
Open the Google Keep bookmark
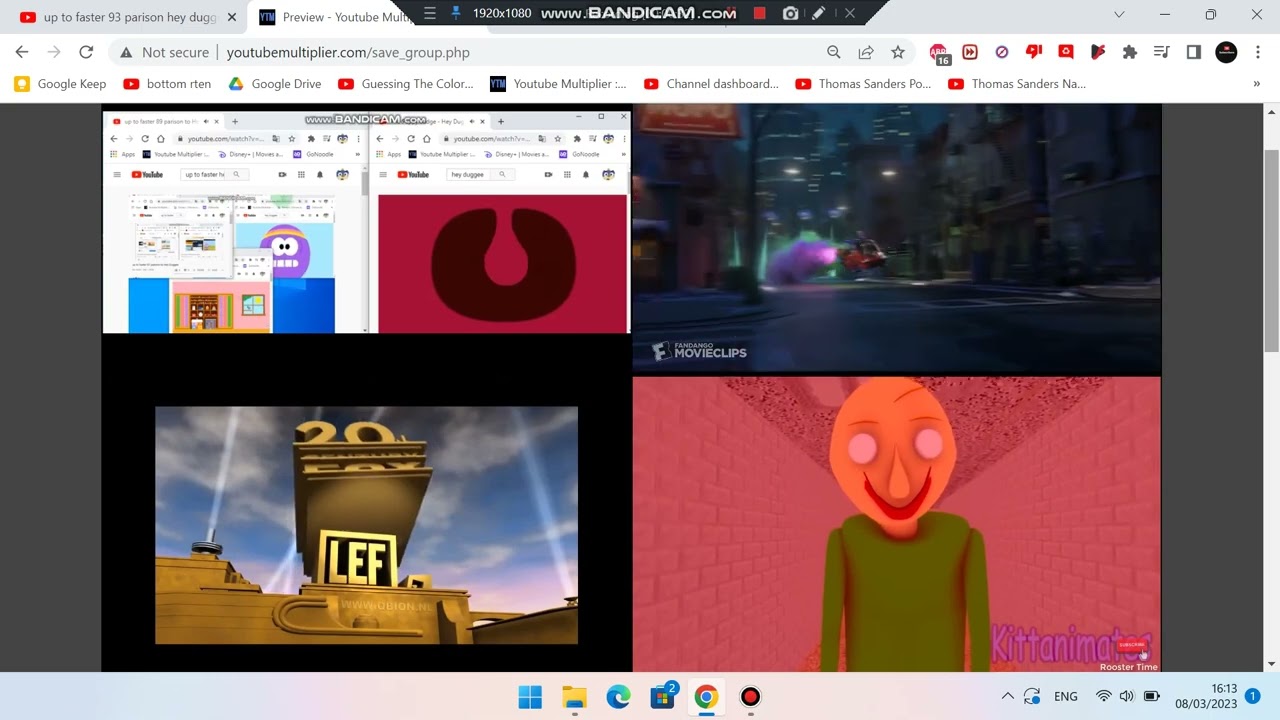point(60,84)
